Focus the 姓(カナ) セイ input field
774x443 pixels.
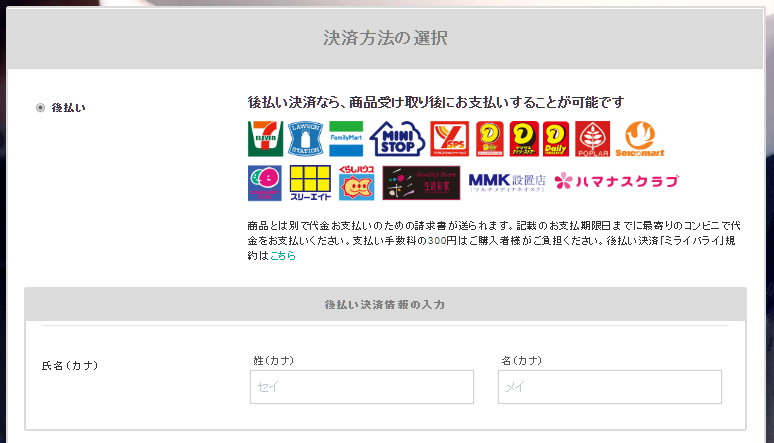[x=362, y=387]
